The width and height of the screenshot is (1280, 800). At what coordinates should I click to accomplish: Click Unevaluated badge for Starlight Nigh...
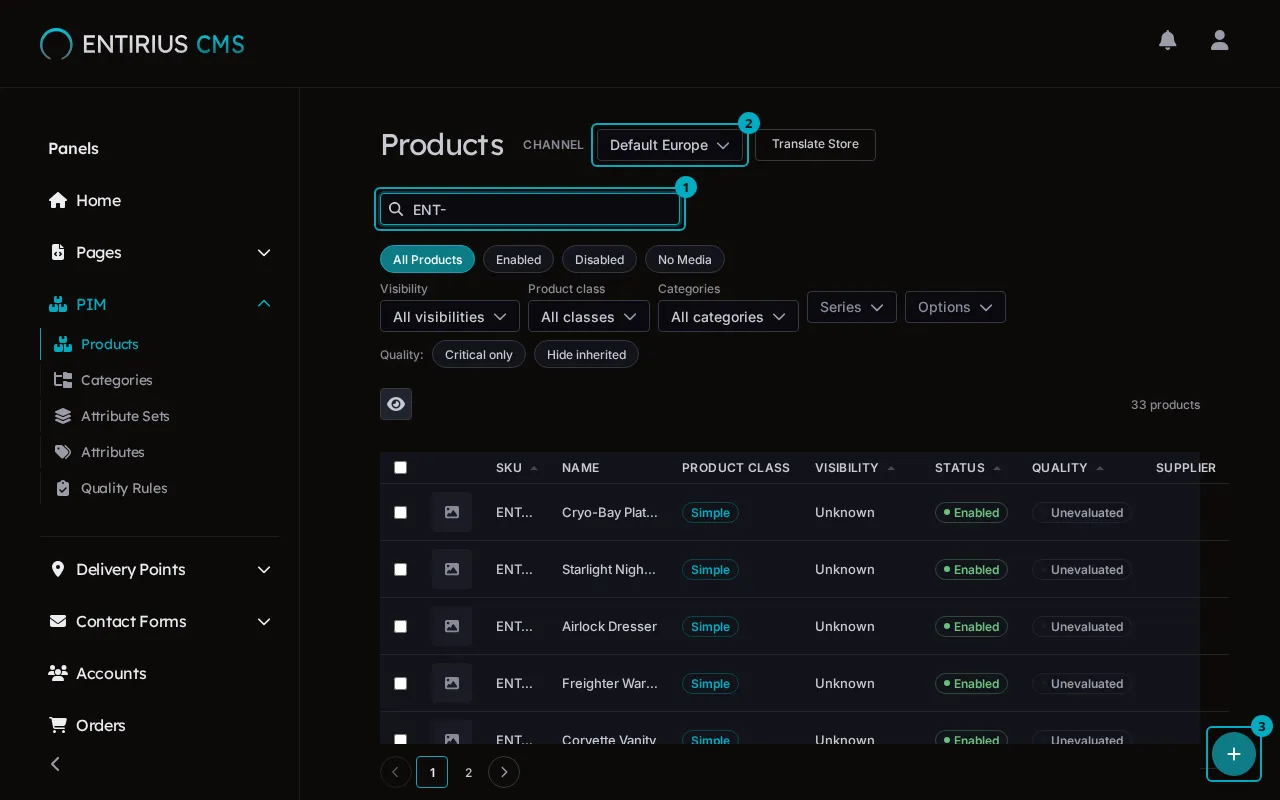click(1082, 569)
